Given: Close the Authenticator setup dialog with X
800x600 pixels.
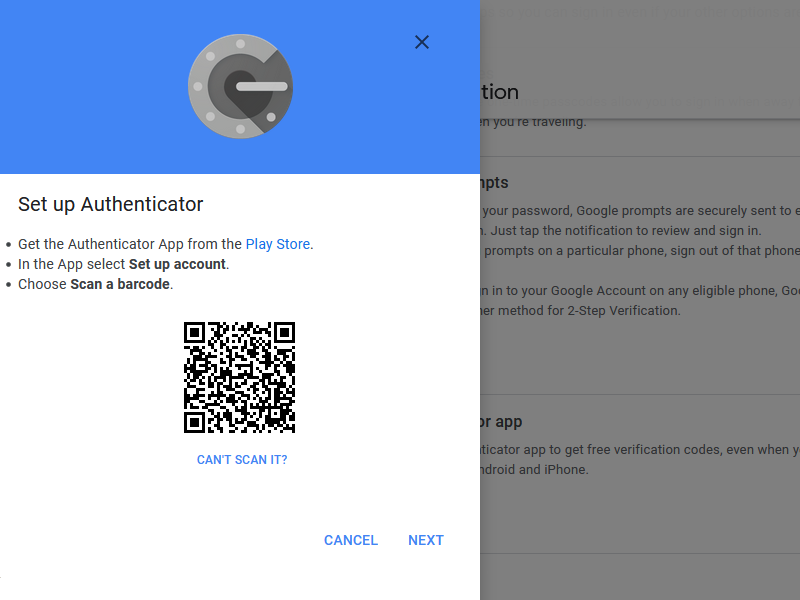Looking at the screenshot, I should 422,42.
